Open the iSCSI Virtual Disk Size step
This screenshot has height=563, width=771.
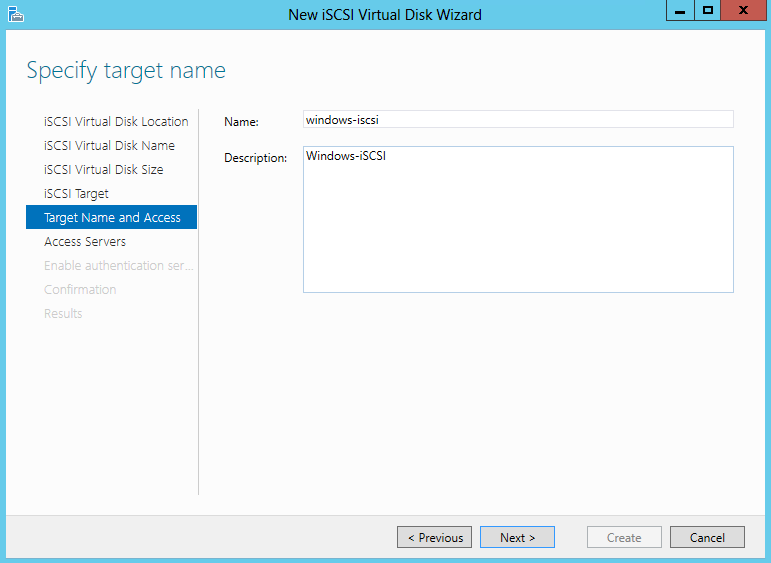click(x=103, y=170)
